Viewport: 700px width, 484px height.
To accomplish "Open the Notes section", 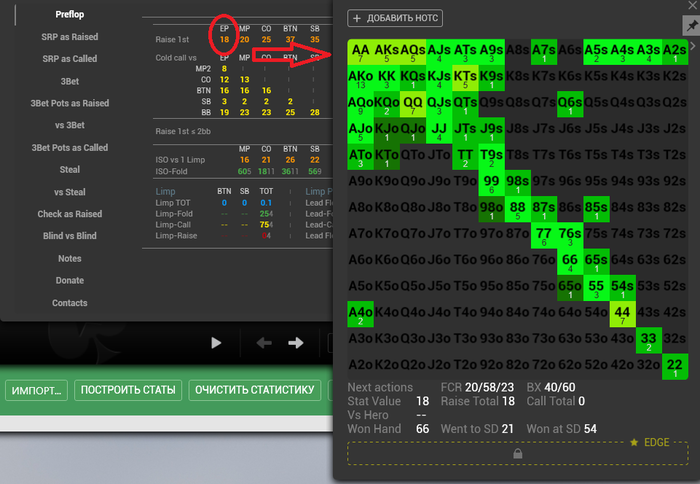I will (x=70, y=259).
